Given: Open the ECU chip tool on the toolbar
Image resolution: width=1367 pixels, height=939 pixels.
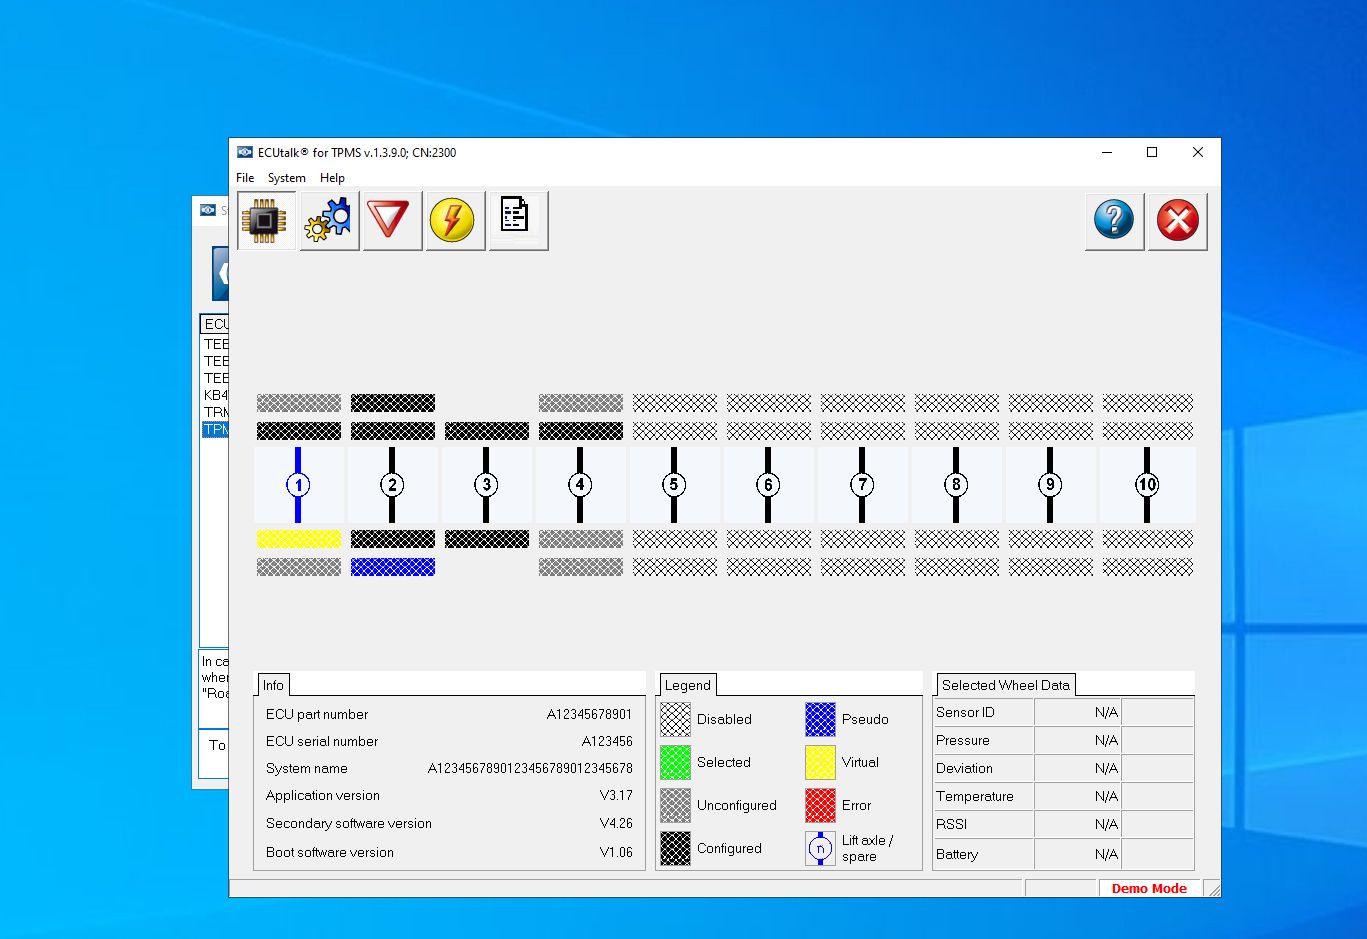Looking at the screenshot, I should click(x=265, y=220).
